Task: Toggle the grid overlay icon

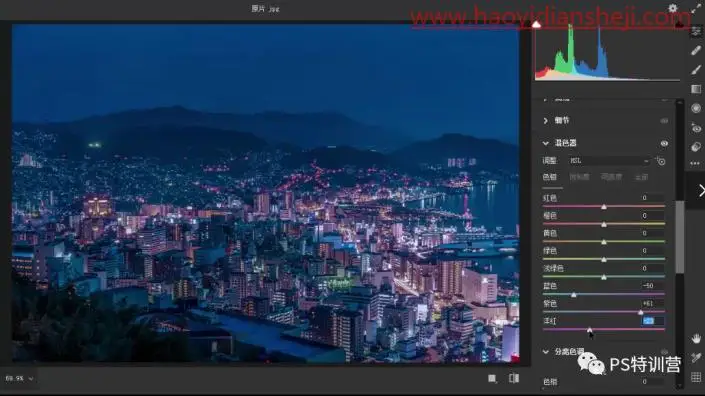Action: (x=696, y=377)
